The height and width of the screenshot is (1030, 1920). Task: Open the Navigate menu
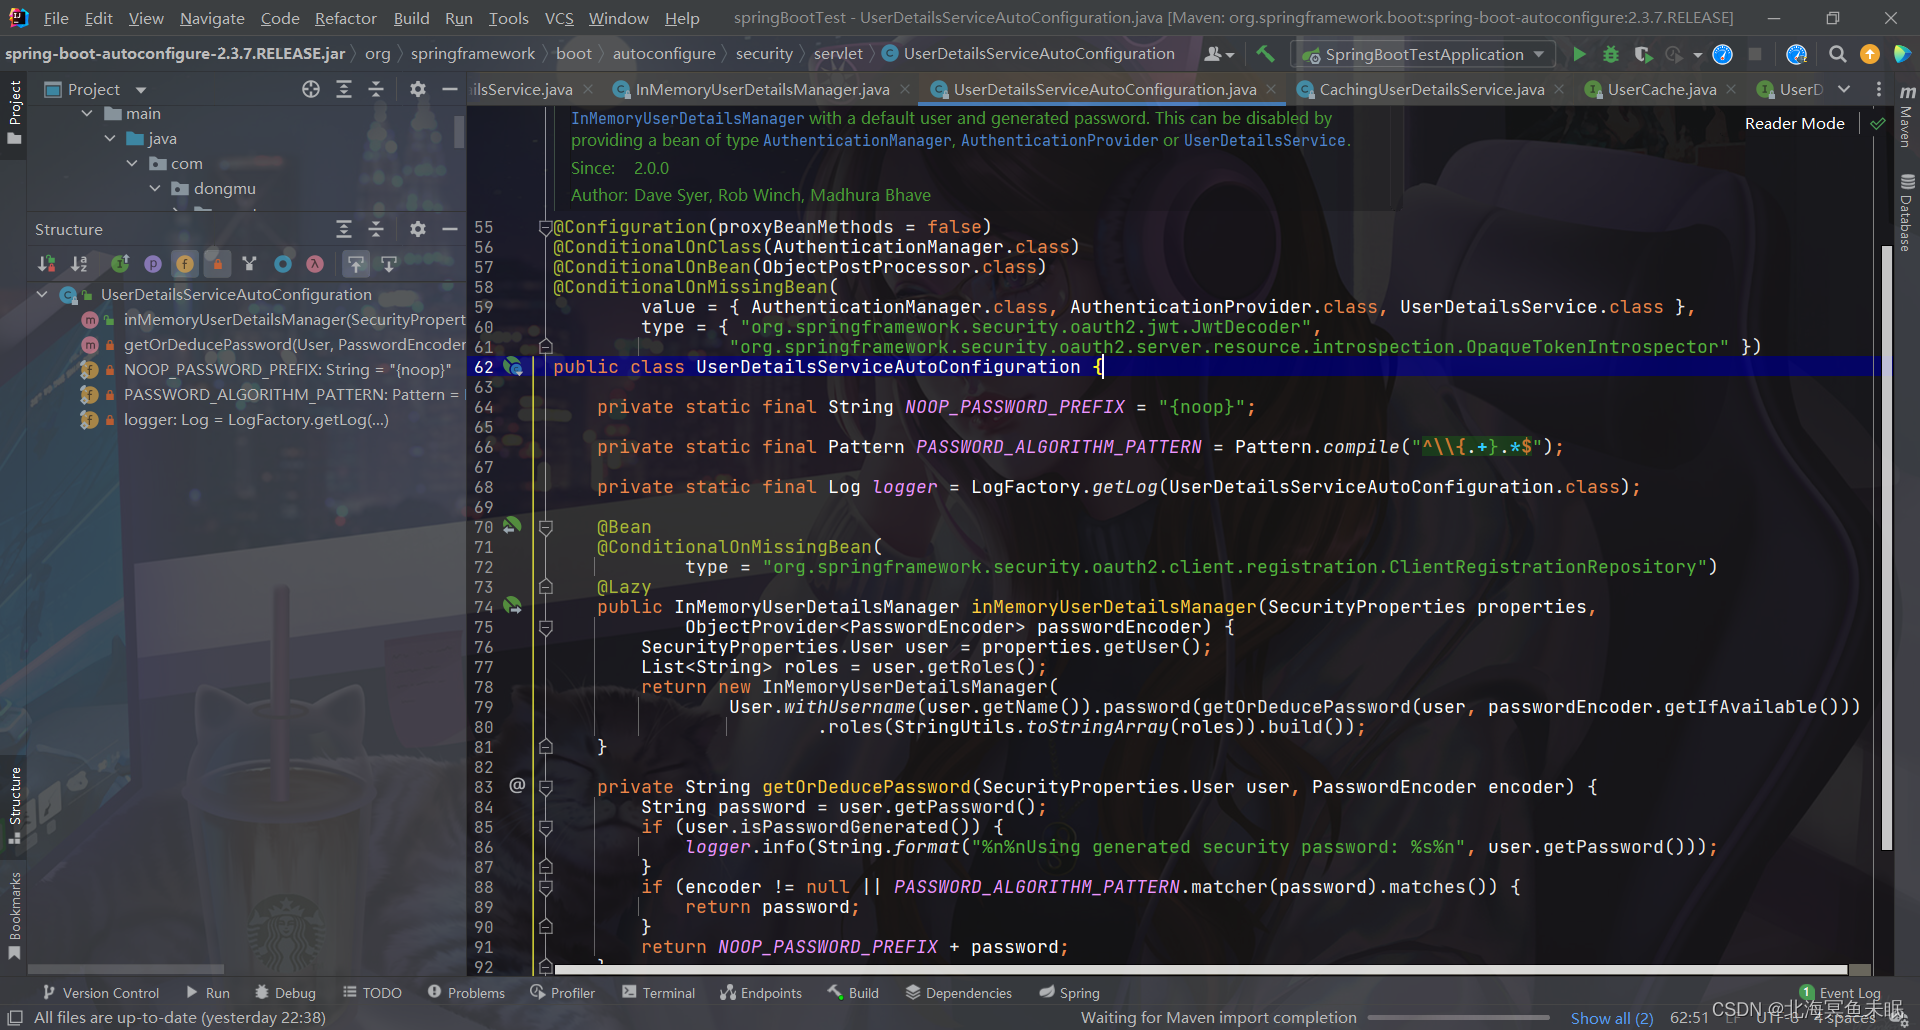[x=212, y=18]
